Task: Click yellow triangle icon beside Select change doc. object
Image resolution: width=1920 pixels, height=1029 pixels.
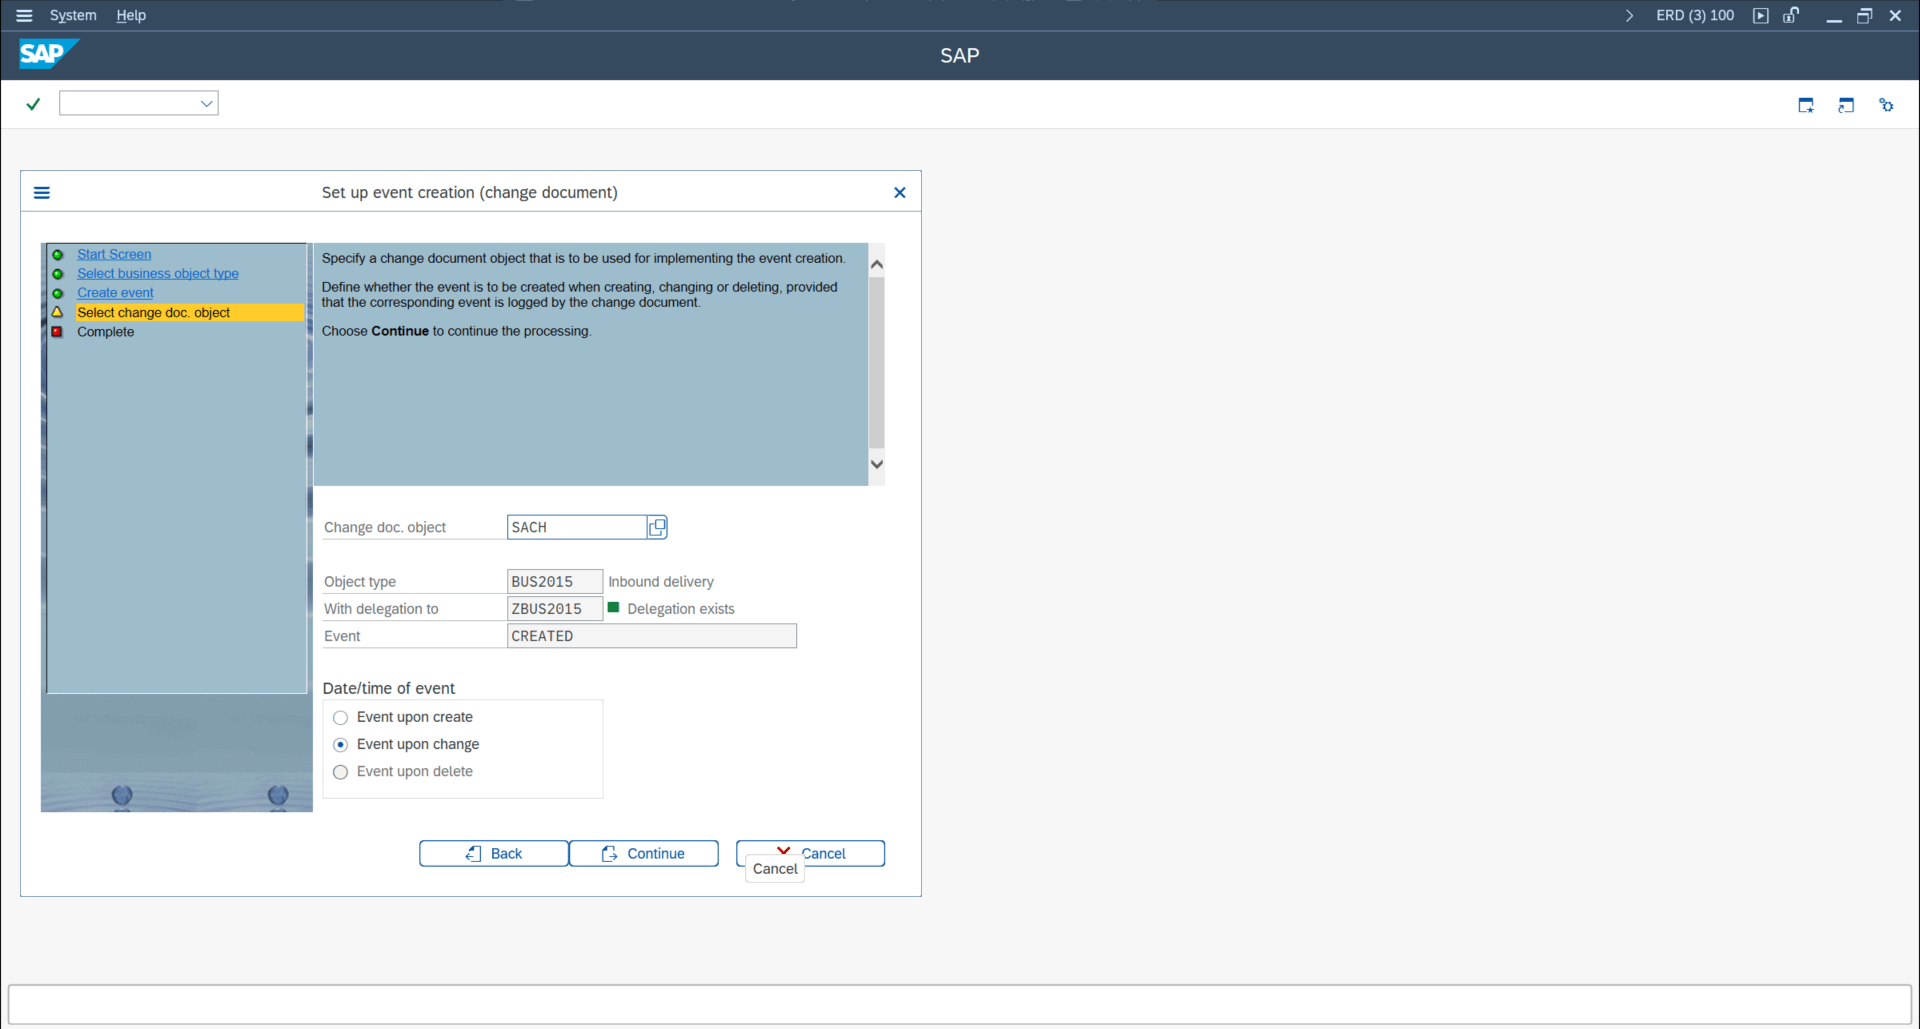Action: tap(58, 312)
